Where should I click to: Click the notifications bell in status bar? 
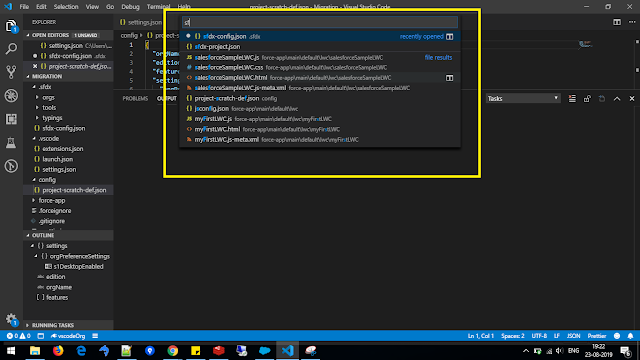(630, 336)
